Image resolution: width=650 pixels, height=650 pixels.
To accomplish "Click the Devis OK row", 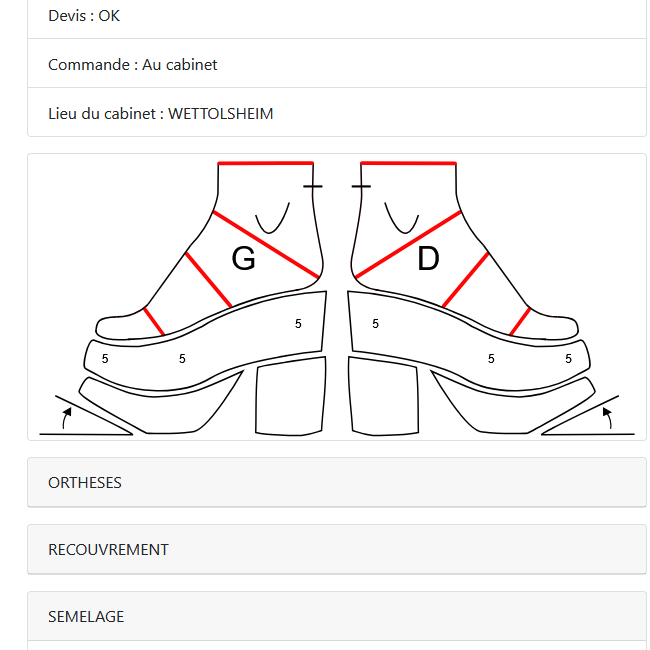I will click(337, 17).
